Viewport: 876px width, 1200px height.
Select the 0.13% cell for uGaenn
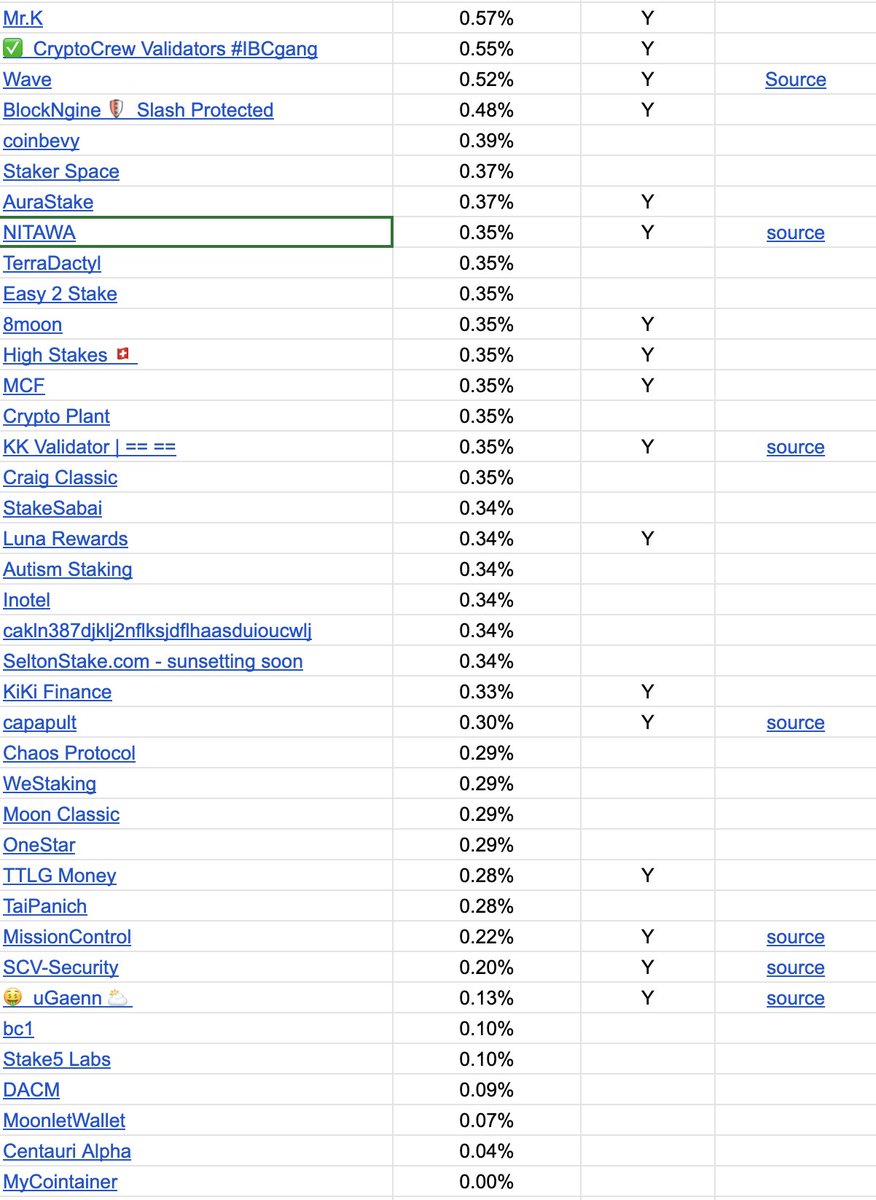tap(486, 998)
